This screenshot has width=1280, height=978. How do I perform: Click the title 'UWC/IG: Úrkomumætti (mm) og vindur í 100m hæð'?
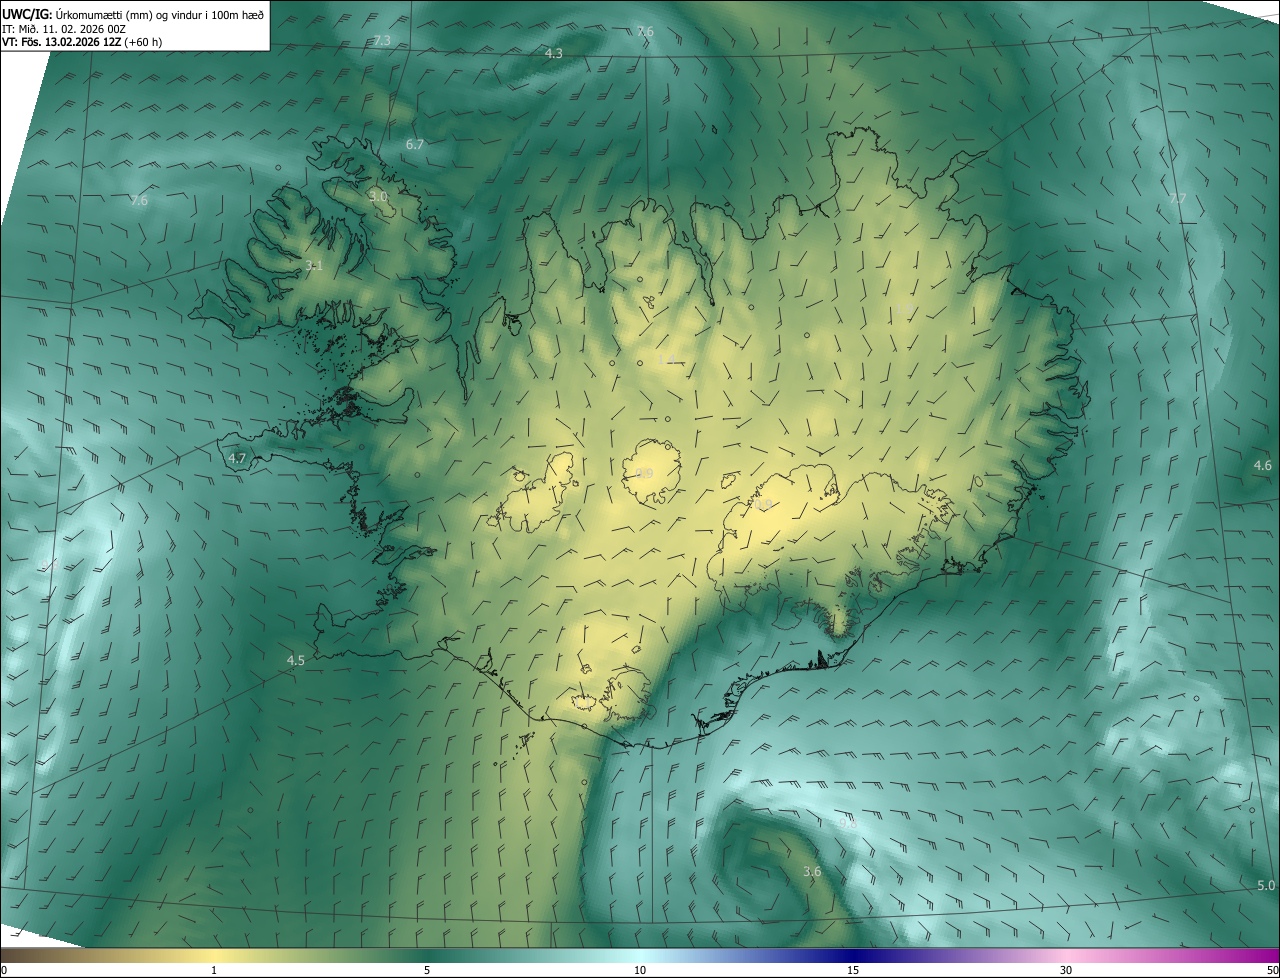point(133,14)
